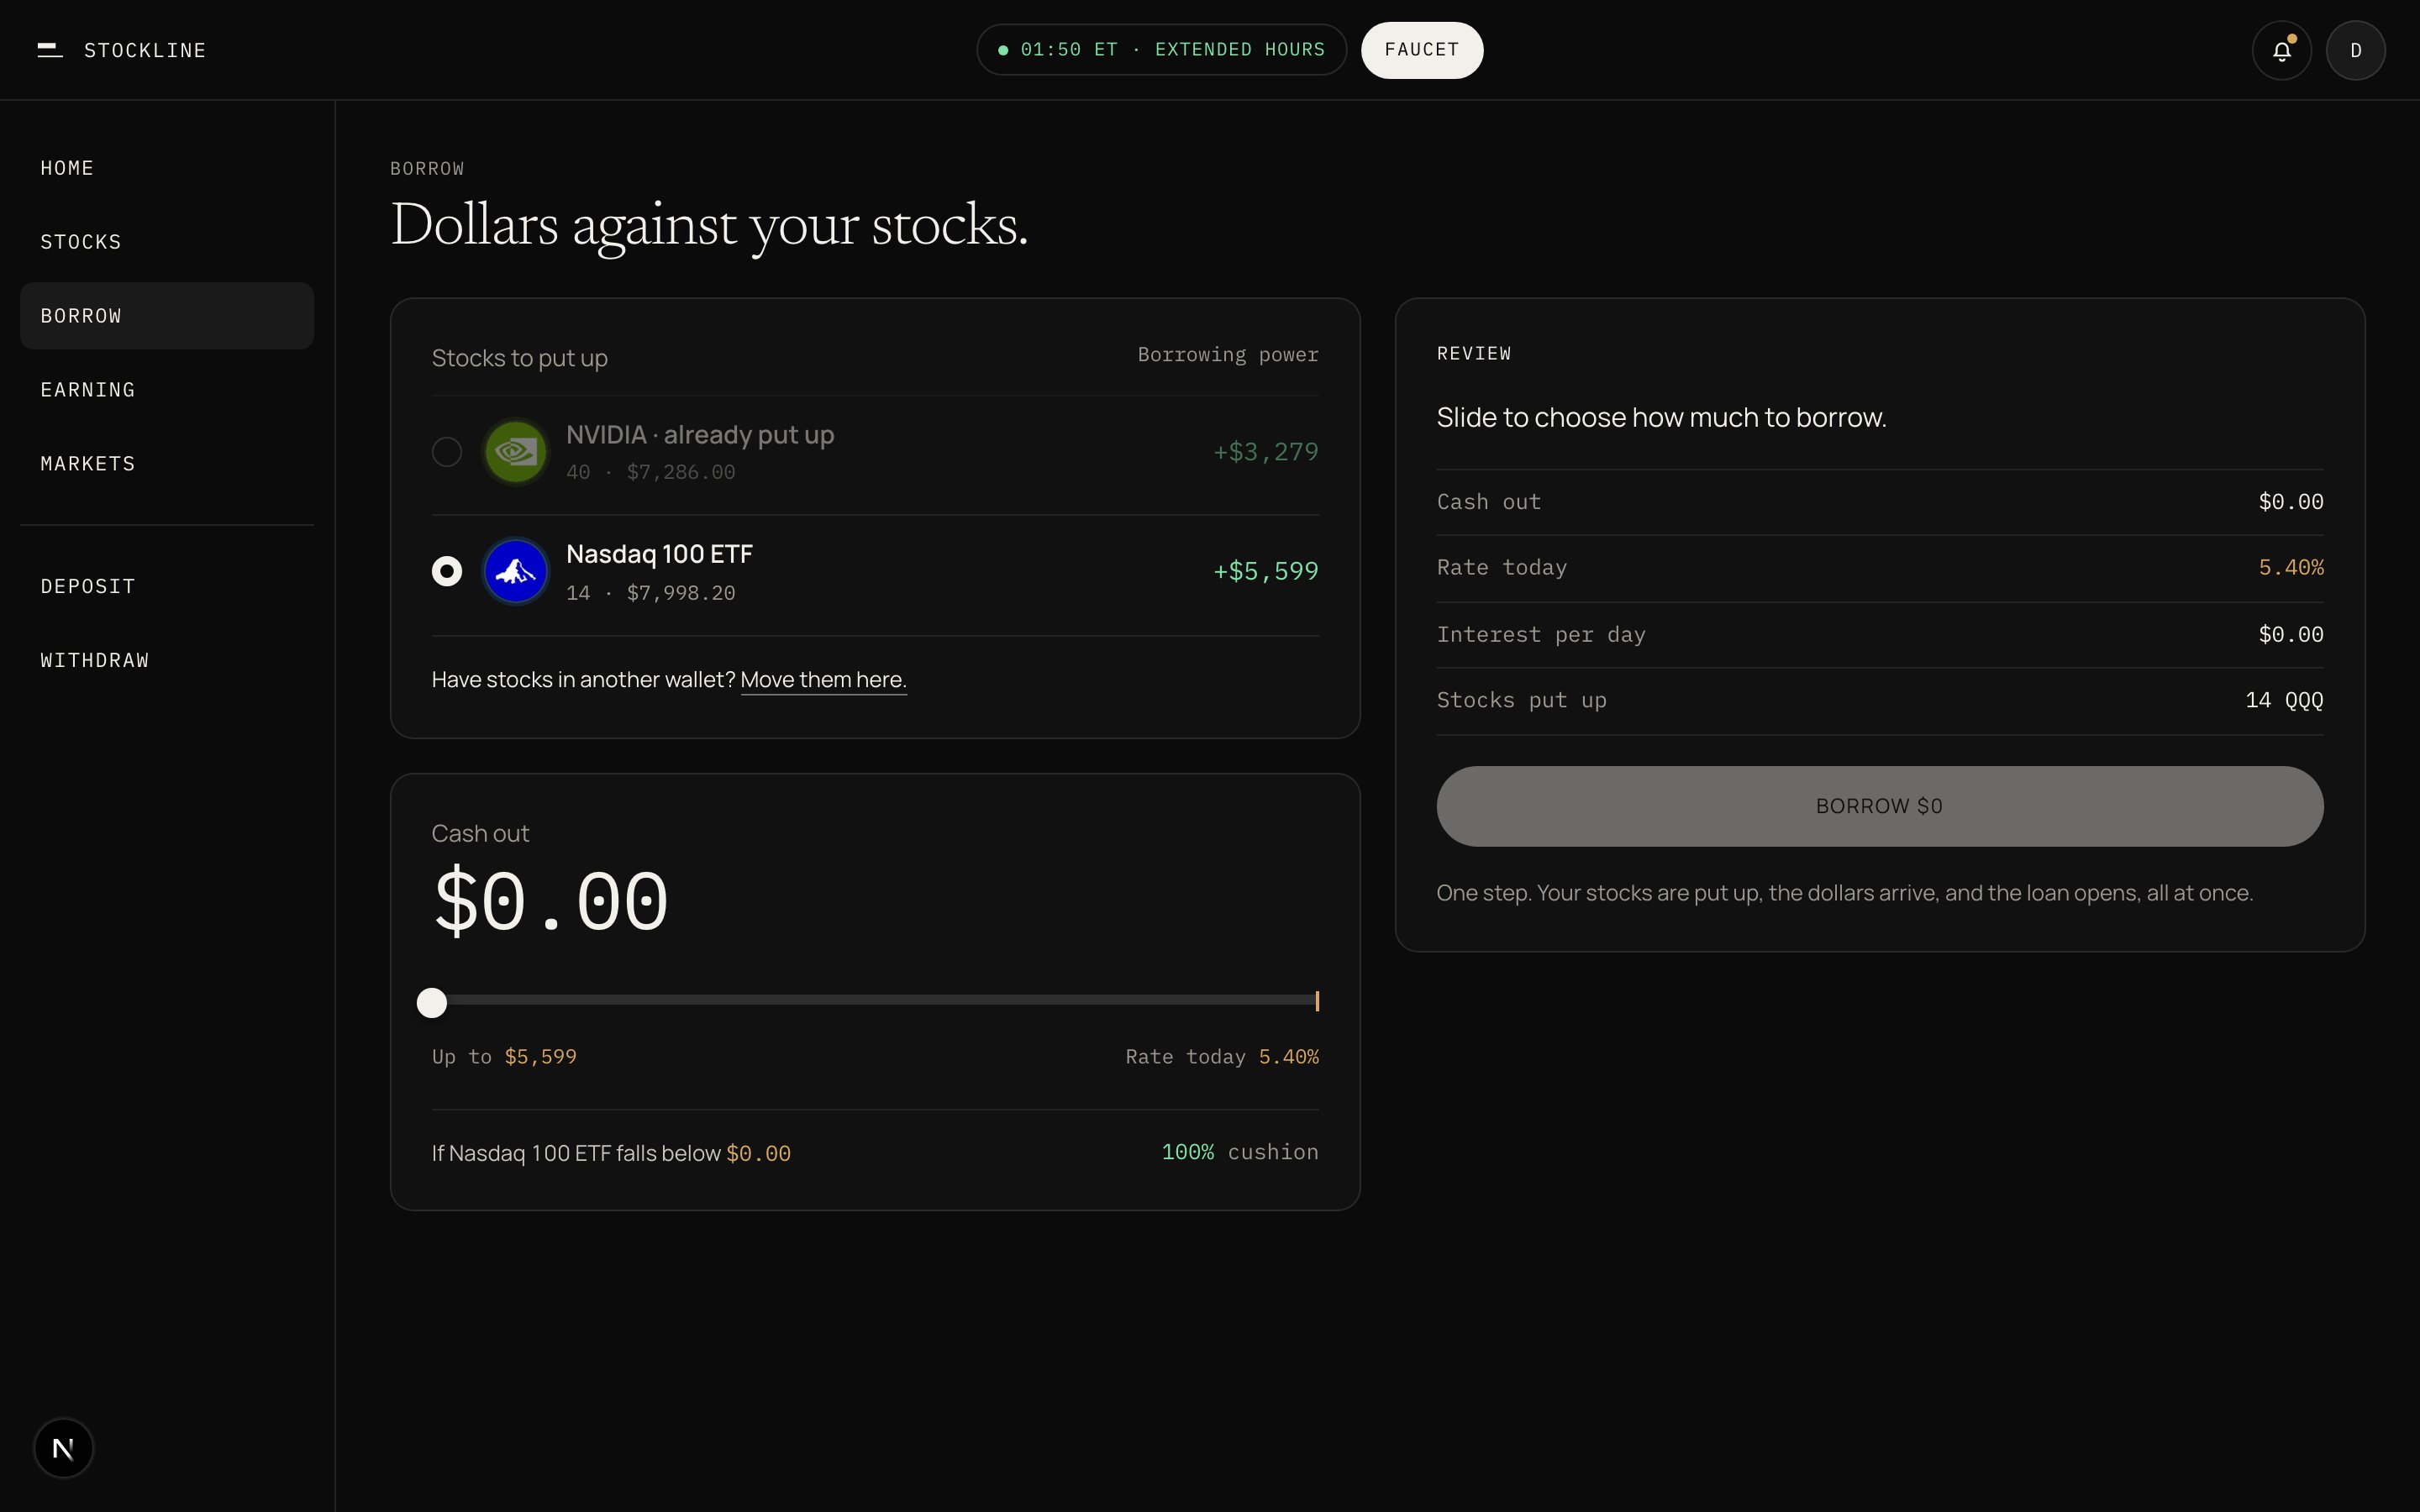2420x1512 pixels.
Task: Click 'Slide to choose how much to borrow.'
Action: [1661, 417]
